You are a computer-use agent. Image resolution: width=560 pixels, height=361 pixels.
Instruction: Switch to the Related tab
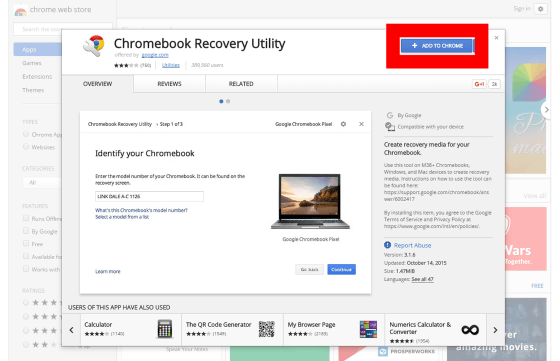(x=241, y=84)
